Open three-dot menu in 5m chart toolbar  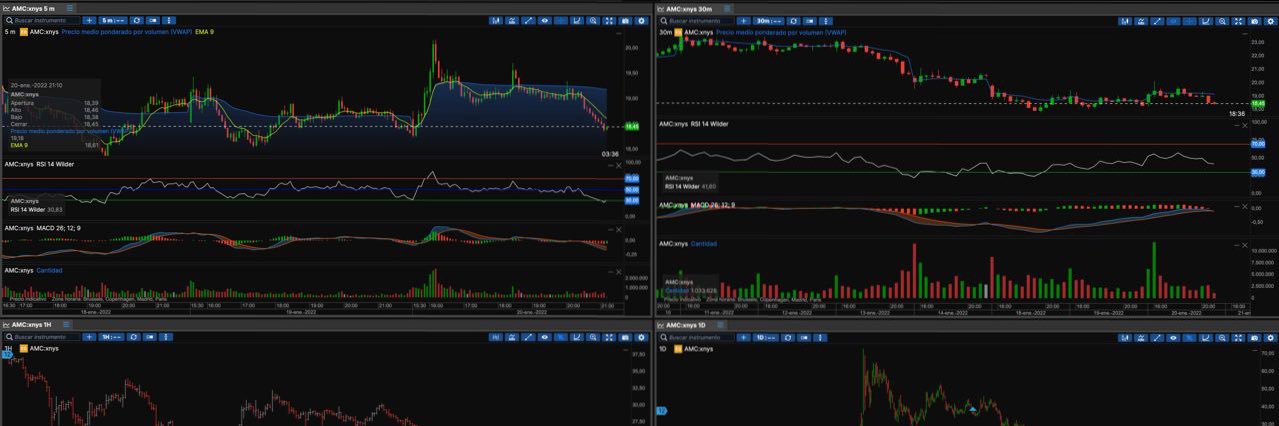(x=169, y=20)
